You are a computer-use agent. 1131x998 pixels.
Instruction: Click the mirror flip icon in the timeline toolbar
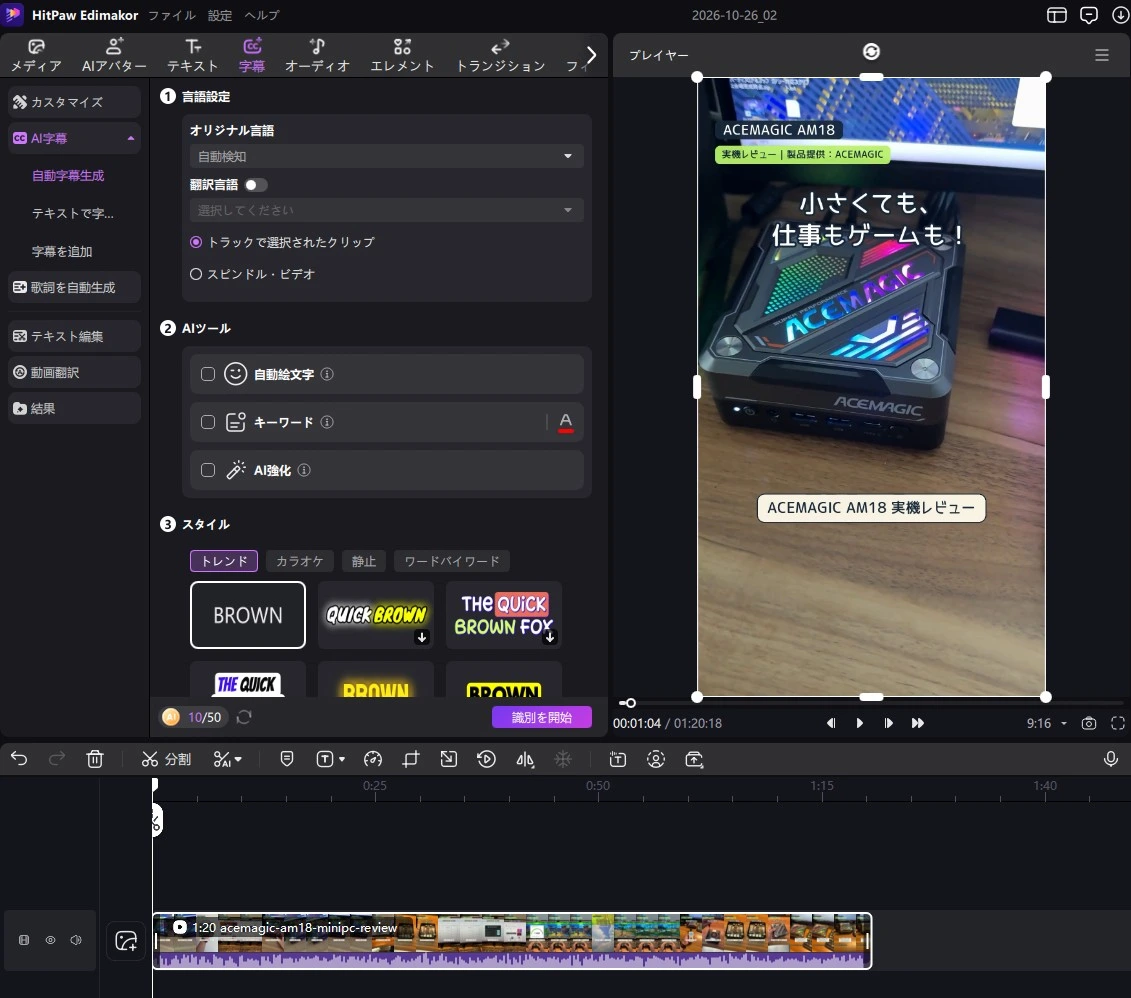coord(525,759)
